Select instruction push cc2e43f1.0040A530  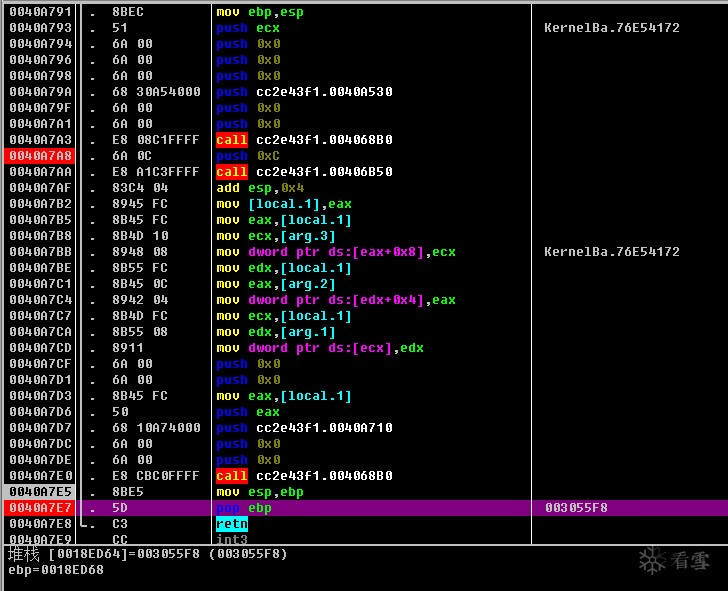point(304,91)
